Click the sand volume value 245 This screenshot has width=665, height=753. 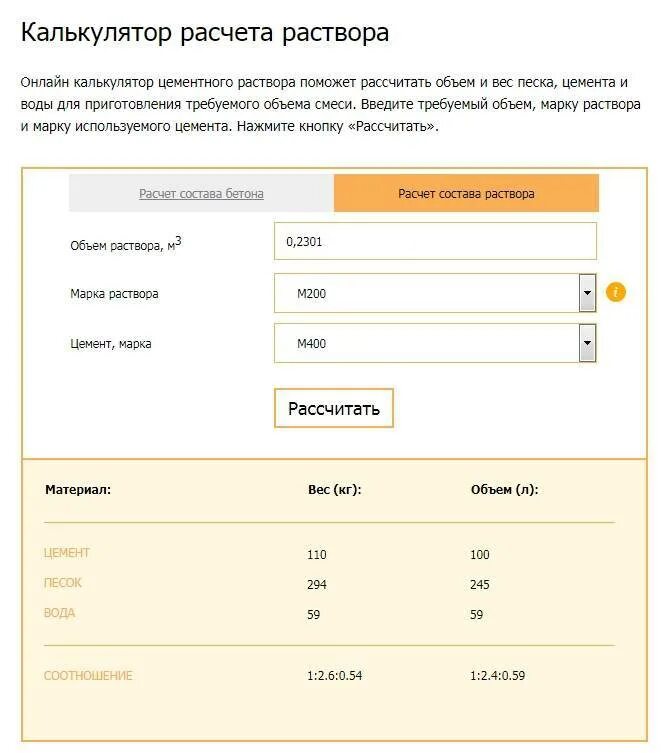pyautogui.click(x=480, y=585)
